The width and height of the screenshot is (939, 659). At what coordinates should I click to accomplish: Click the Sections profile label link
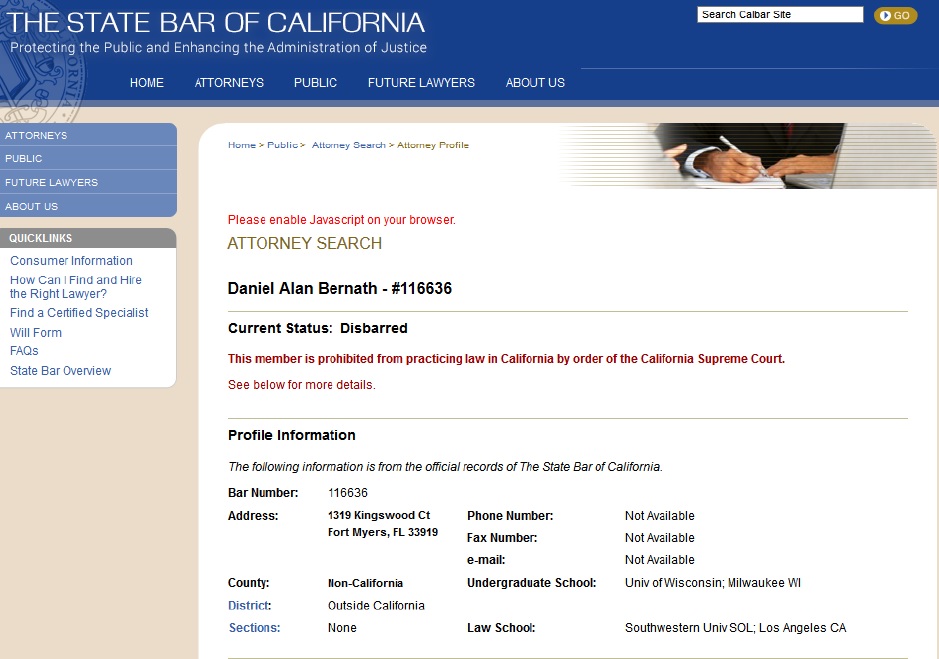point(253,628)
